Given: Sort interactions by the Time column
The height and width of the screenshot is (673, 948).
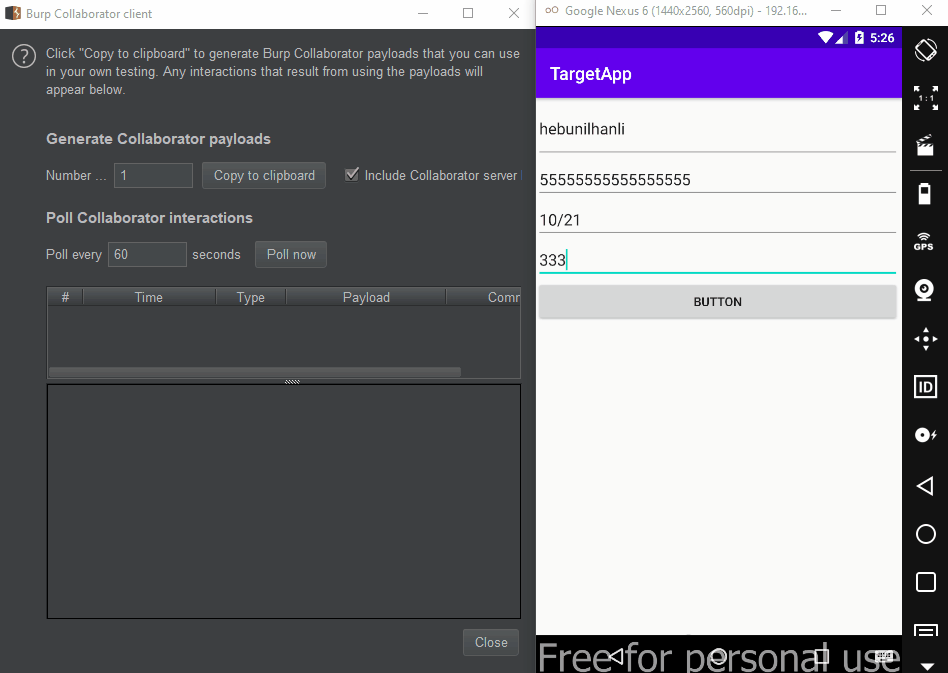Looking at the screenshot, I should (x=148, y=297).
